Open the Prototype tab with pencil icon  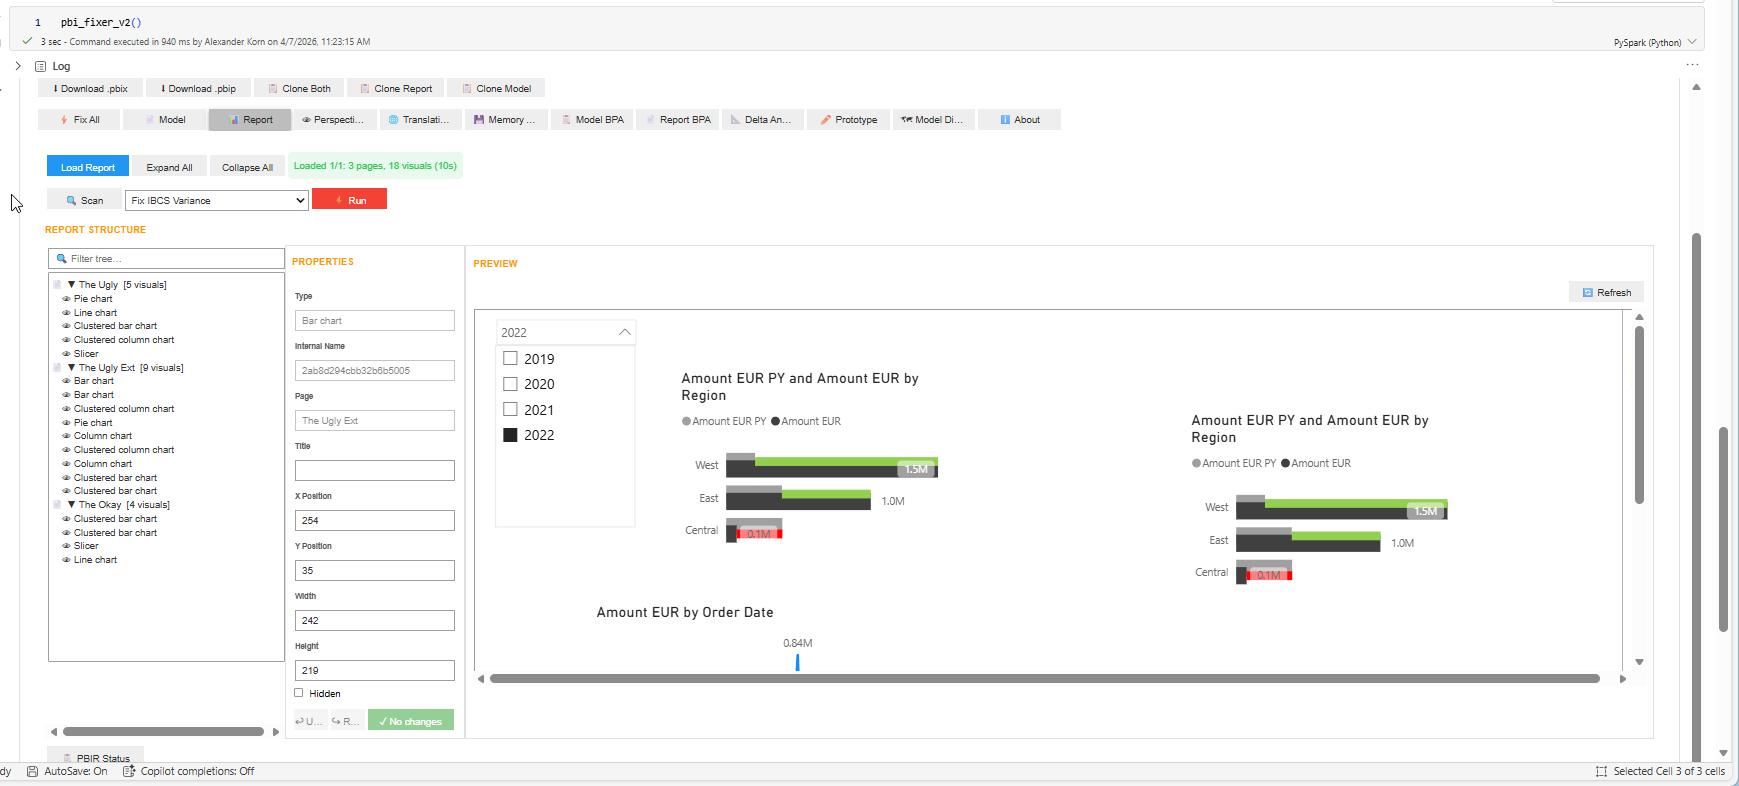tap(848, 119)
